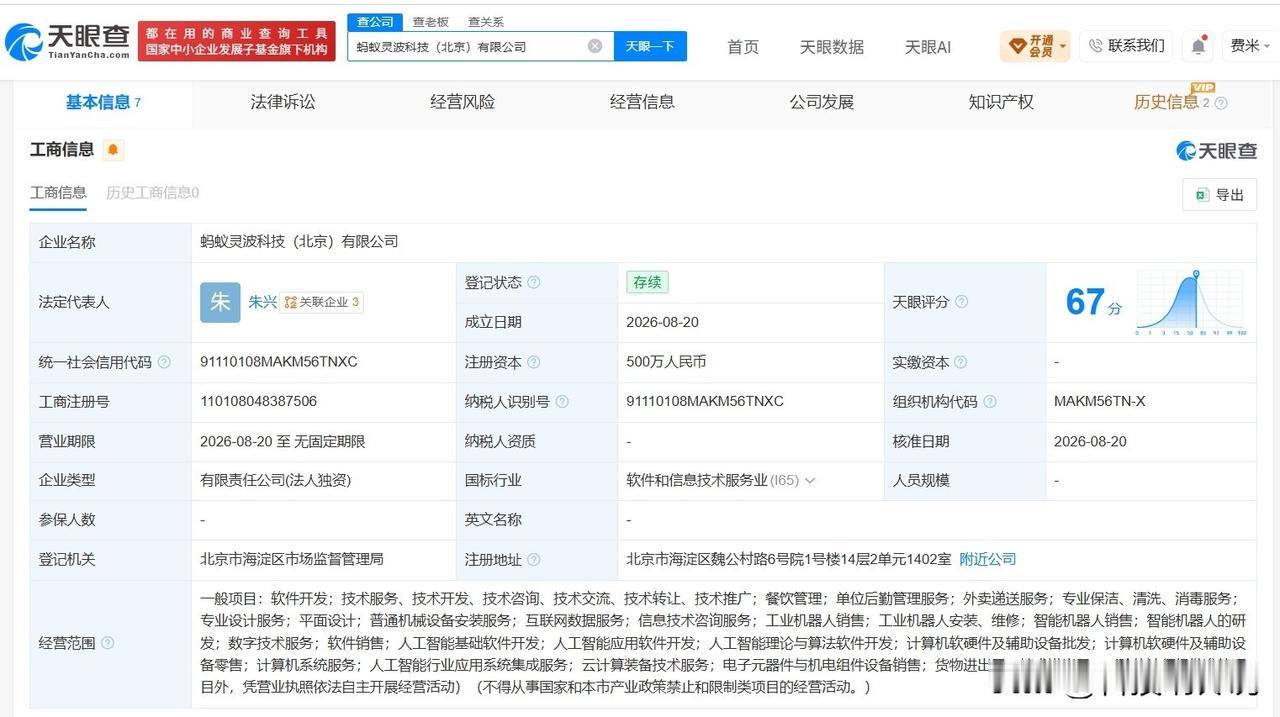
Task: Click the 67分 score value
Action: pyautogui.click(x=1093, y=302)
